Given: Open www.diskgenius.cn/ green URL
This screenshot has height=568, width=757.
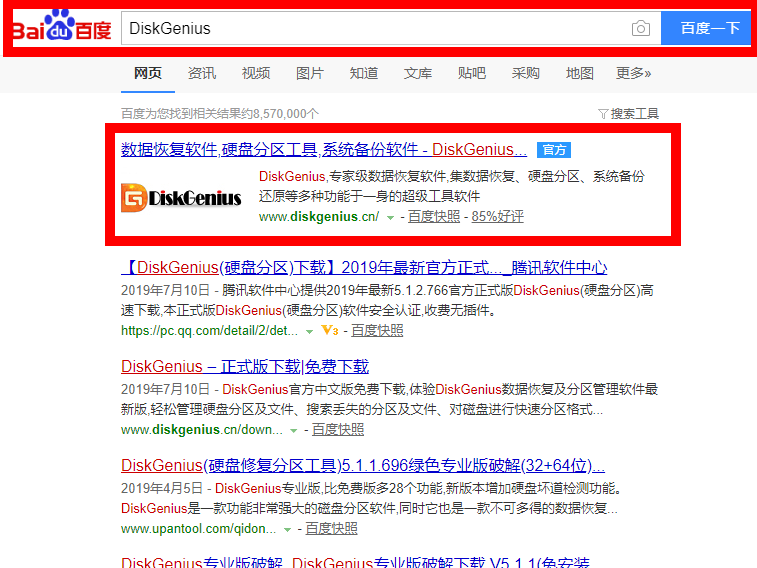Looking at the screenshot, I should pos(319,217).
